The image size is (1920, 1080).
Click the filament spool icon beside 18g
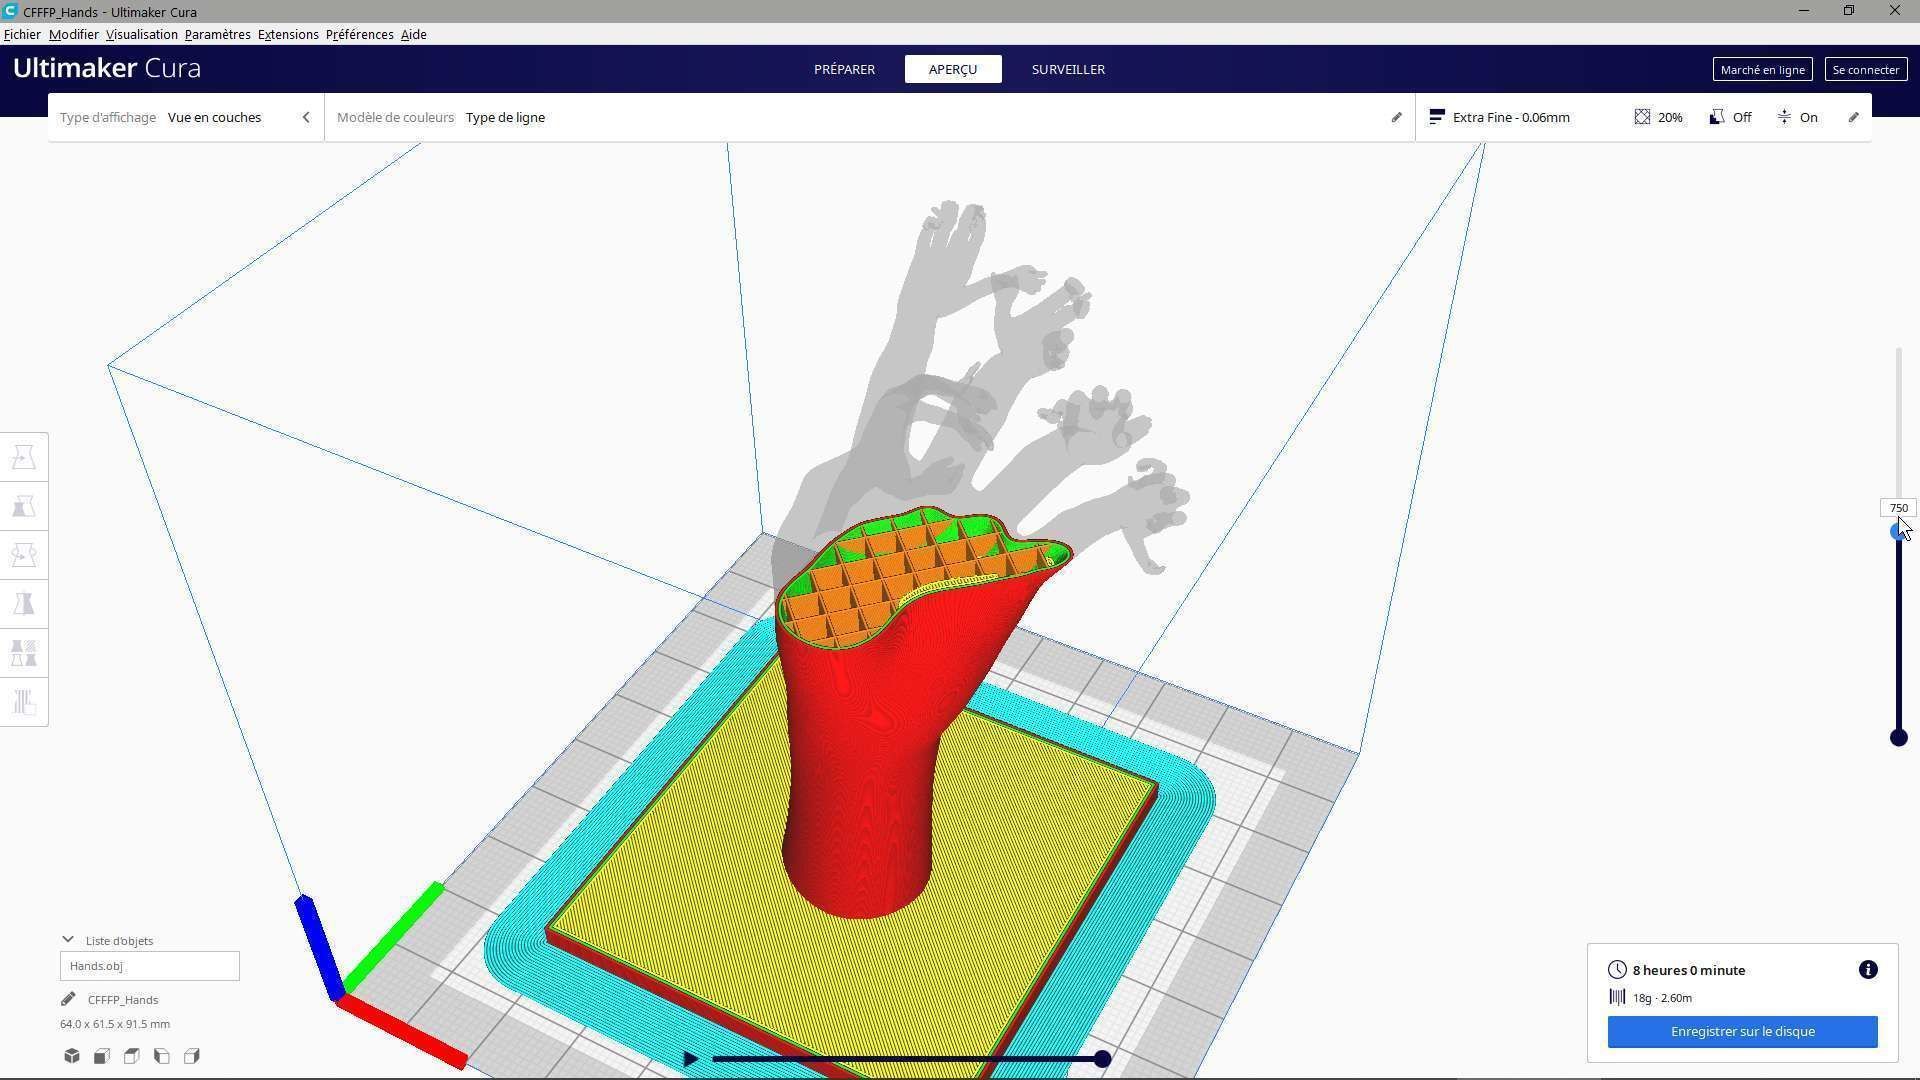pyautogui.click(x=1617, y=997)
